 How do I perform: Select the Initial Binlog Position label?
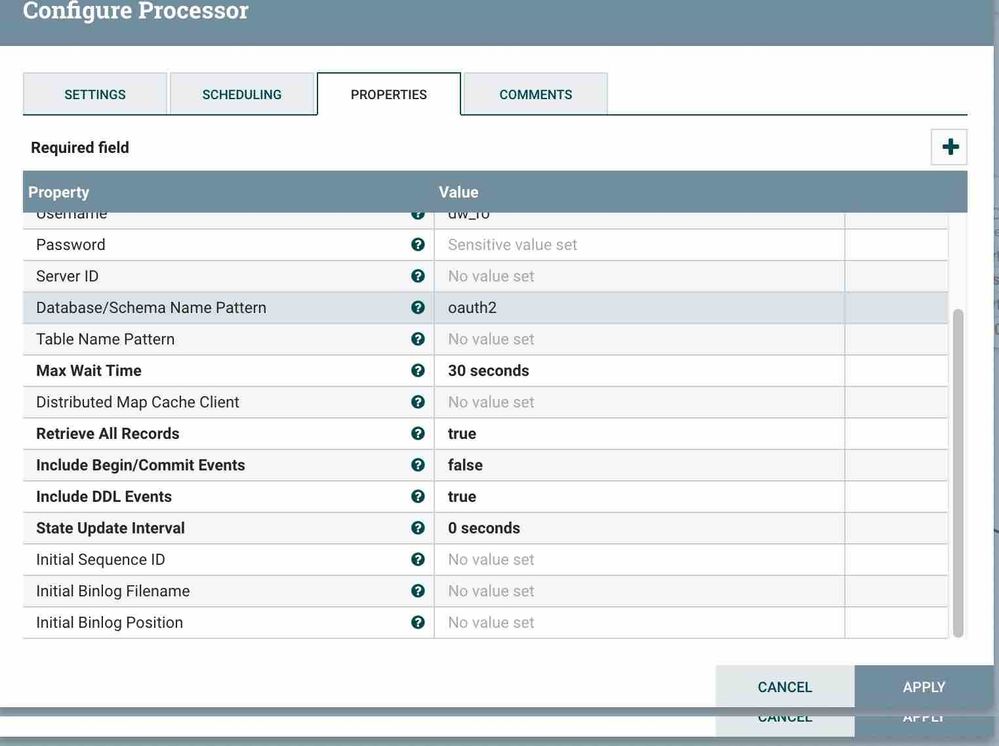click(x=110, y=622)
